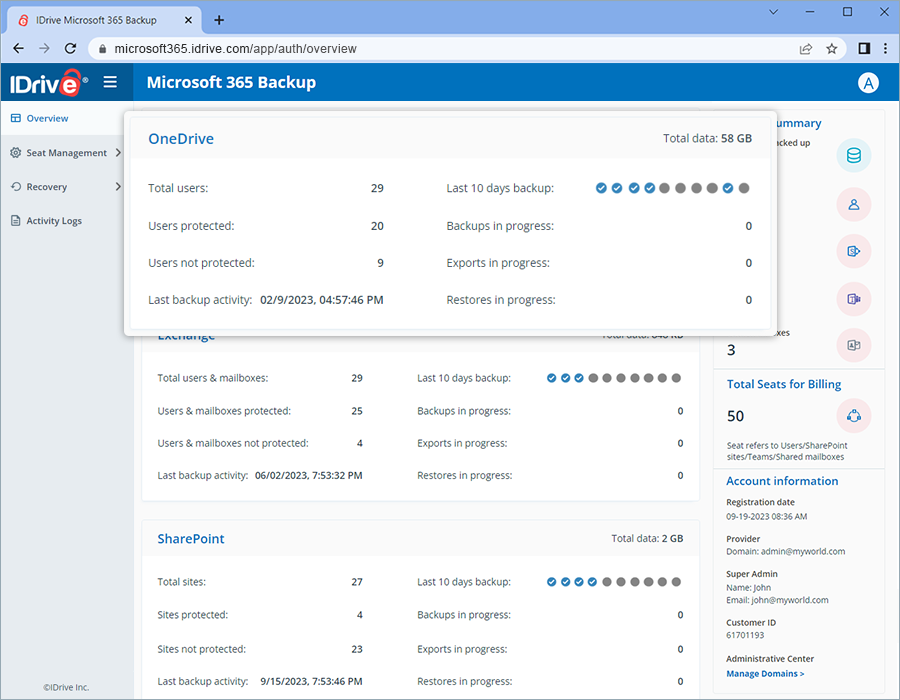The width and height of the screenshot is (900, 700).
Task: Open the tab search chevron in title bar
Action: tap(773, 12)
